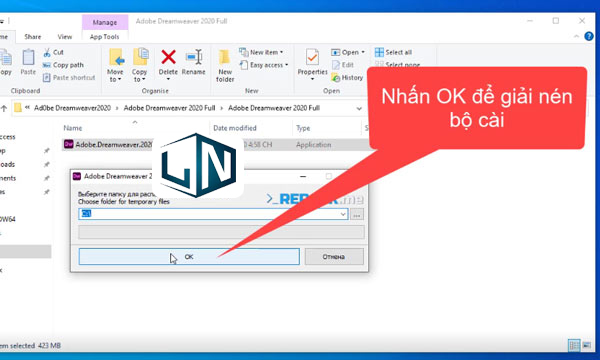Click the Manage contextual tab
Image resolution: width=600 pixels, height=360 pixels.
coord(105,23)
